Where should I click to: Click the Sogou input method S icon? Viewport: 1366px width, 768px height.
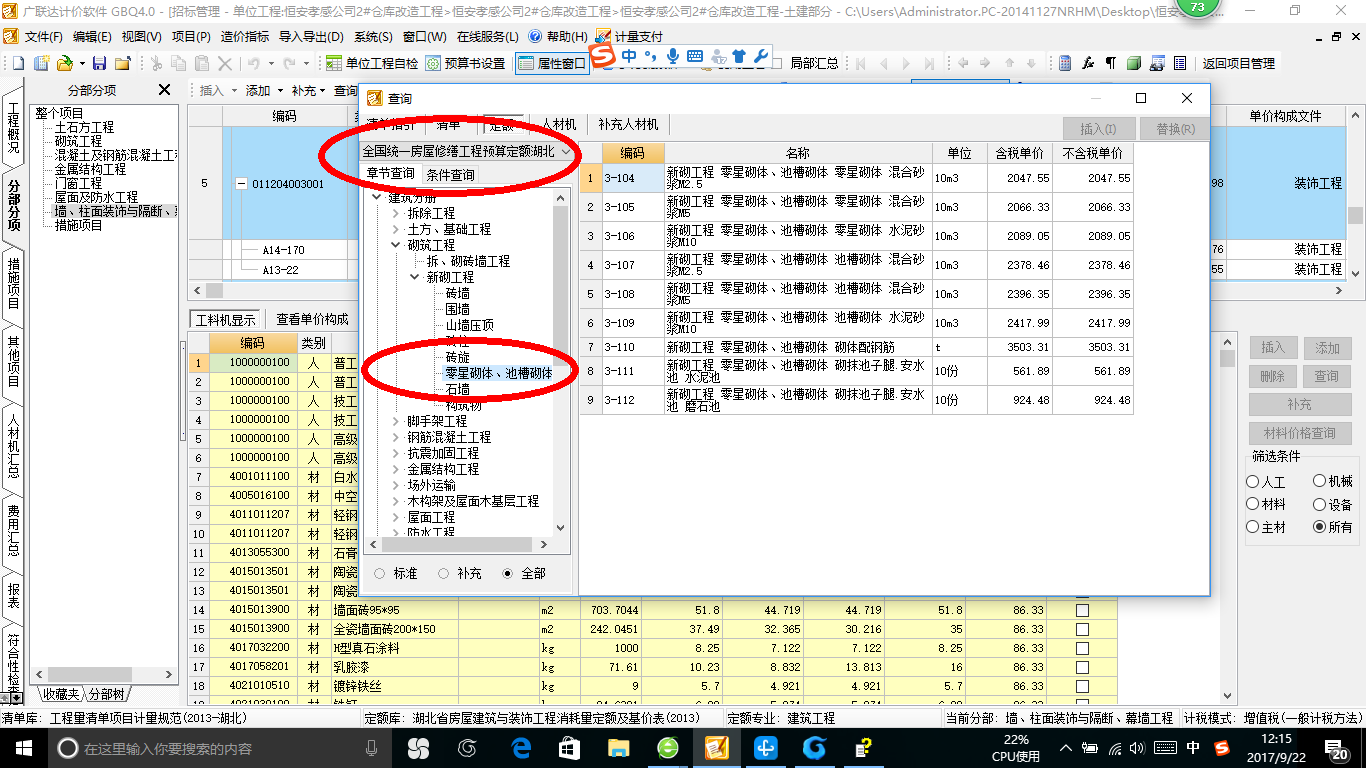pos(602,56)
